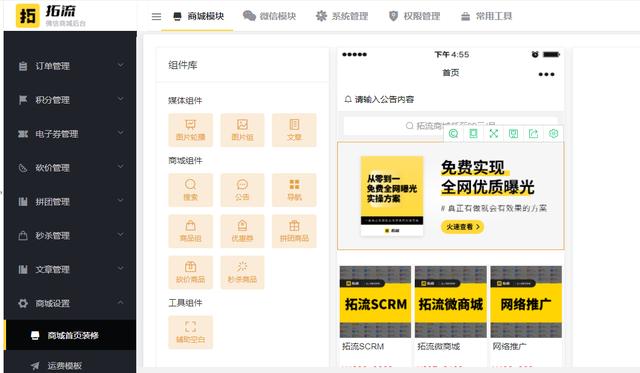Screen dimensions: 640x373
Task: Click the 拓流SCRM product title text
Action: click(363, 346)
